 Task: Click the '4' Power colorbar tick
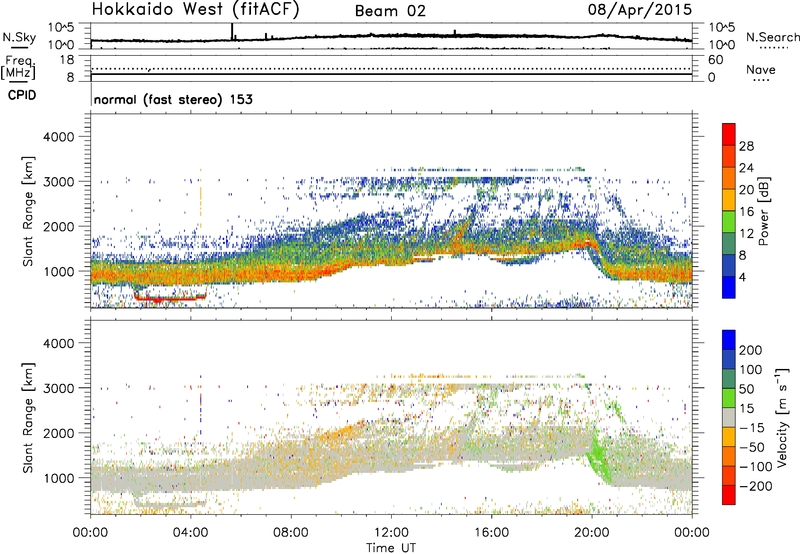point(742,277)
